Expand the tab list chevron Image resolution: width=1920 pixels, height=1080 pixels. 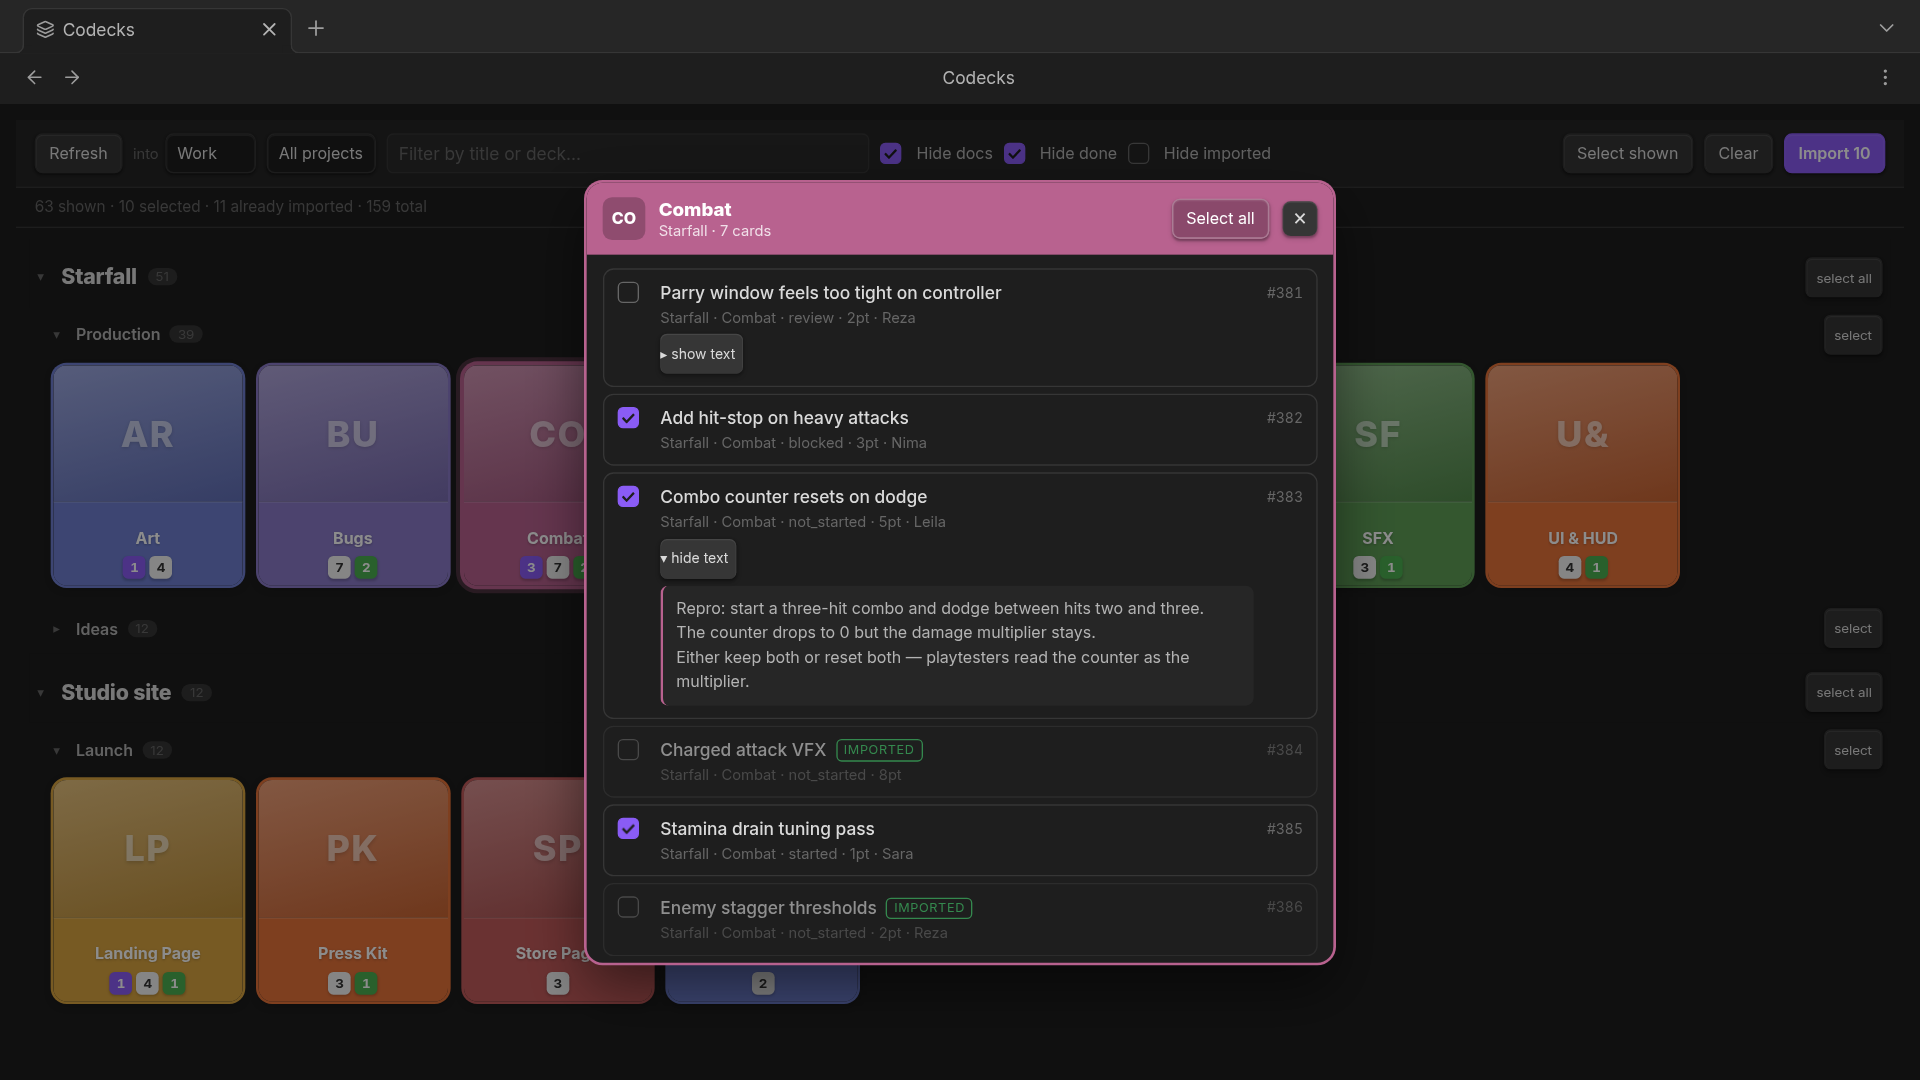pos(1886,28)
